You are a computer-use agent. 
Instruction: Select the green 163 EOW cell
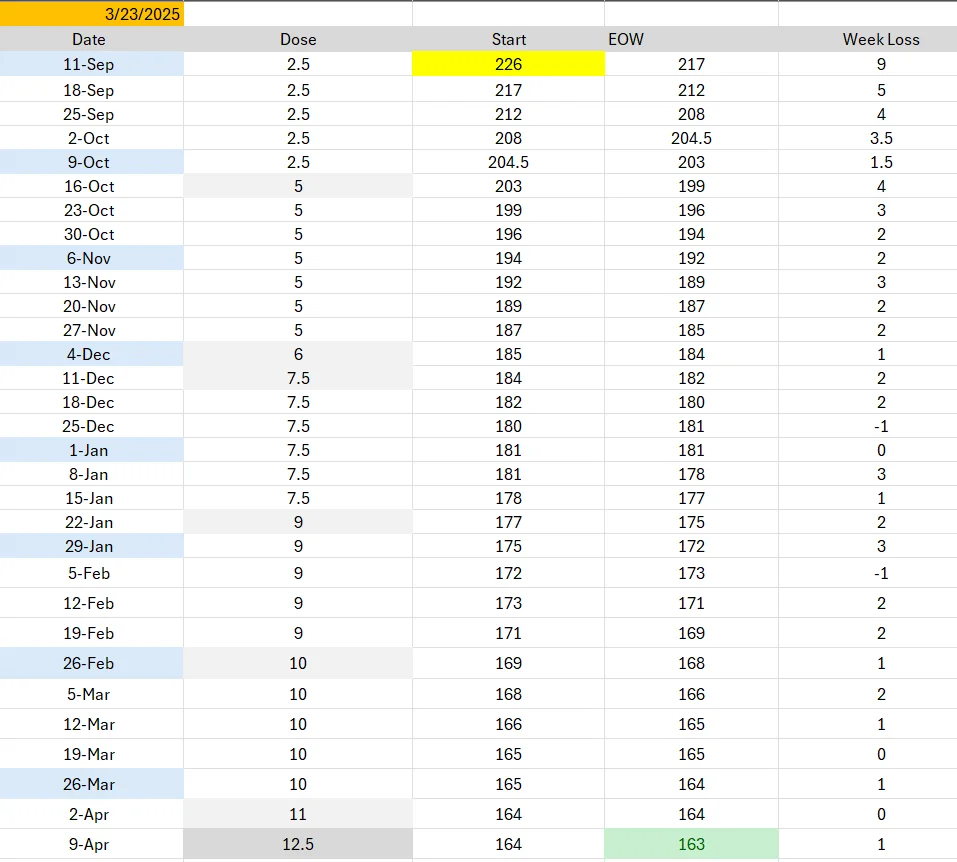692,844
